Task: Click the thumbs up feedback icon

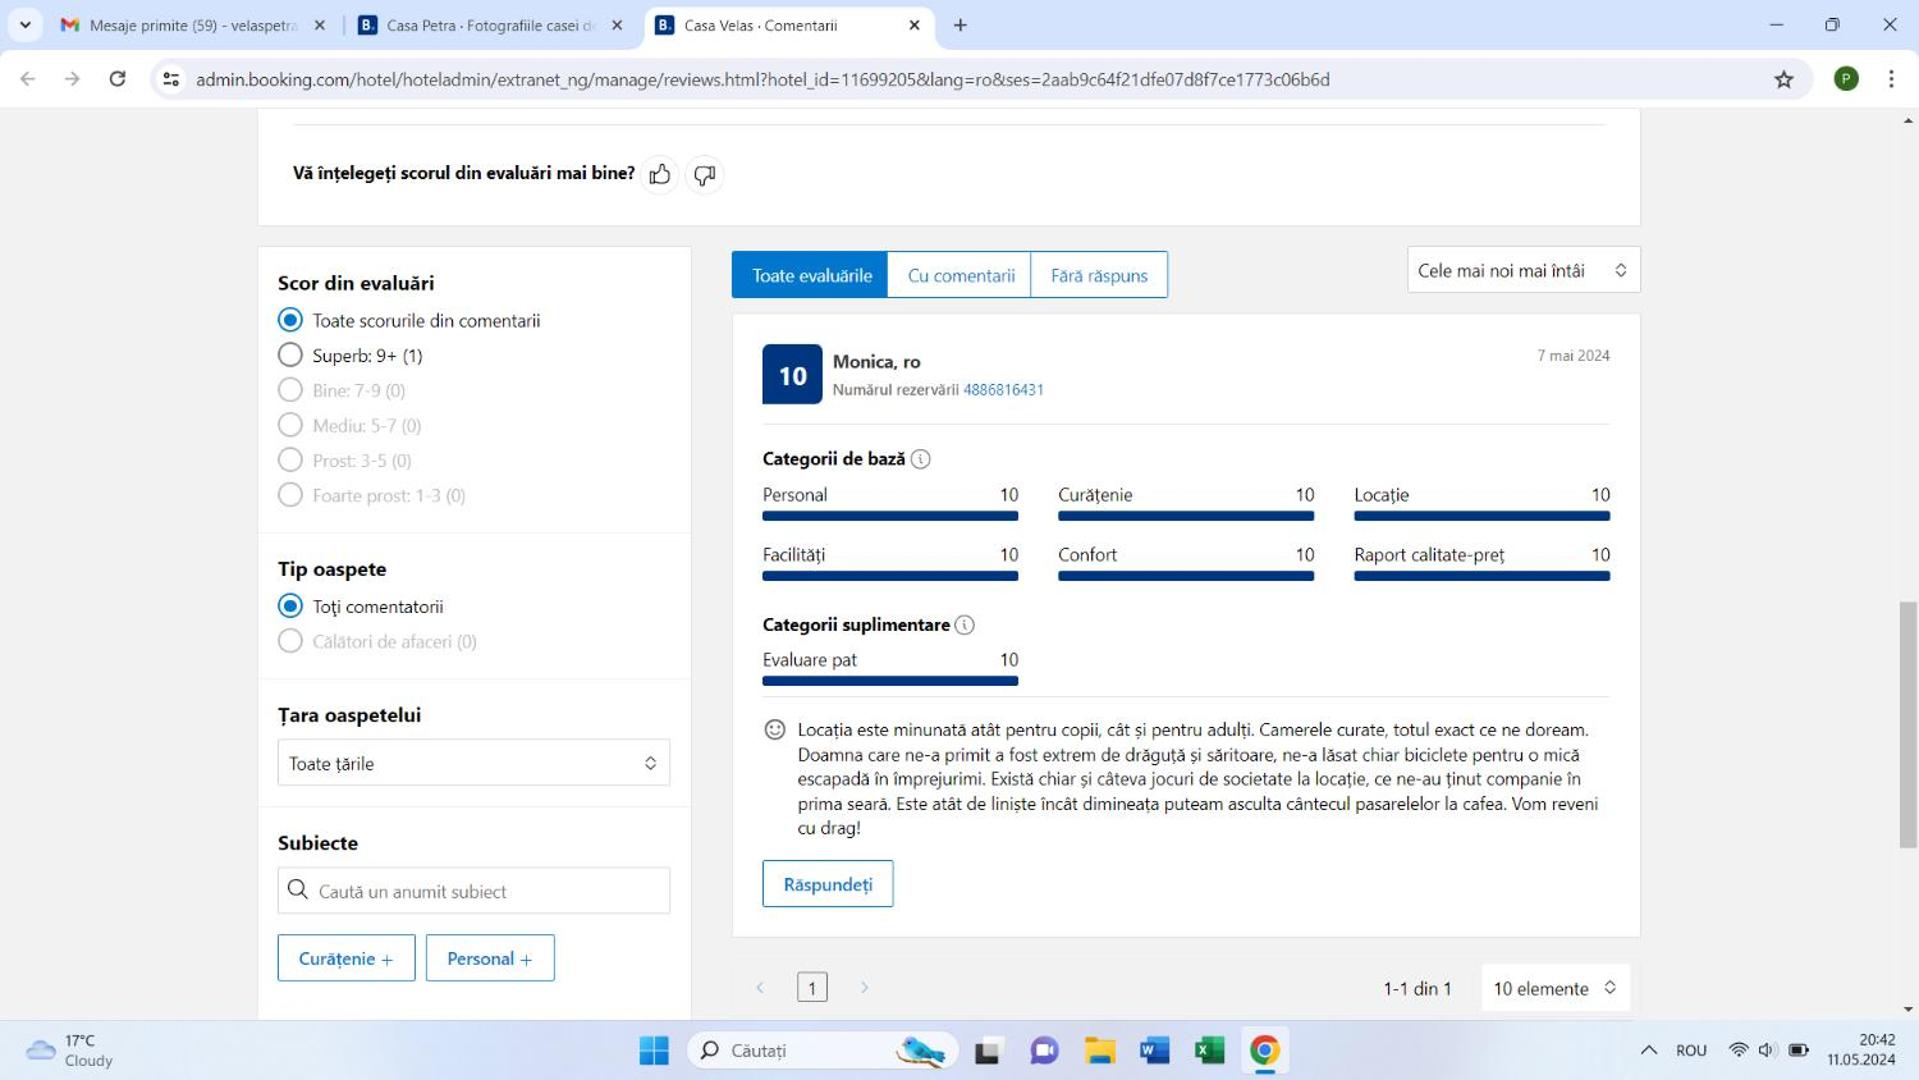Action: pyautogui.click(x=660, y=174)
